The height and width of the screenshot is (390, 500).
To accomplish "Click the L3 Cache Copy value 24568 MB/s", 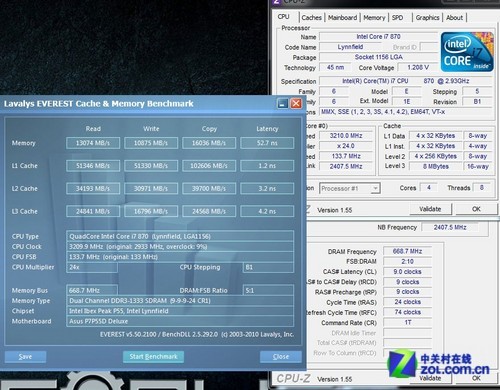I will tap(209, 211).
